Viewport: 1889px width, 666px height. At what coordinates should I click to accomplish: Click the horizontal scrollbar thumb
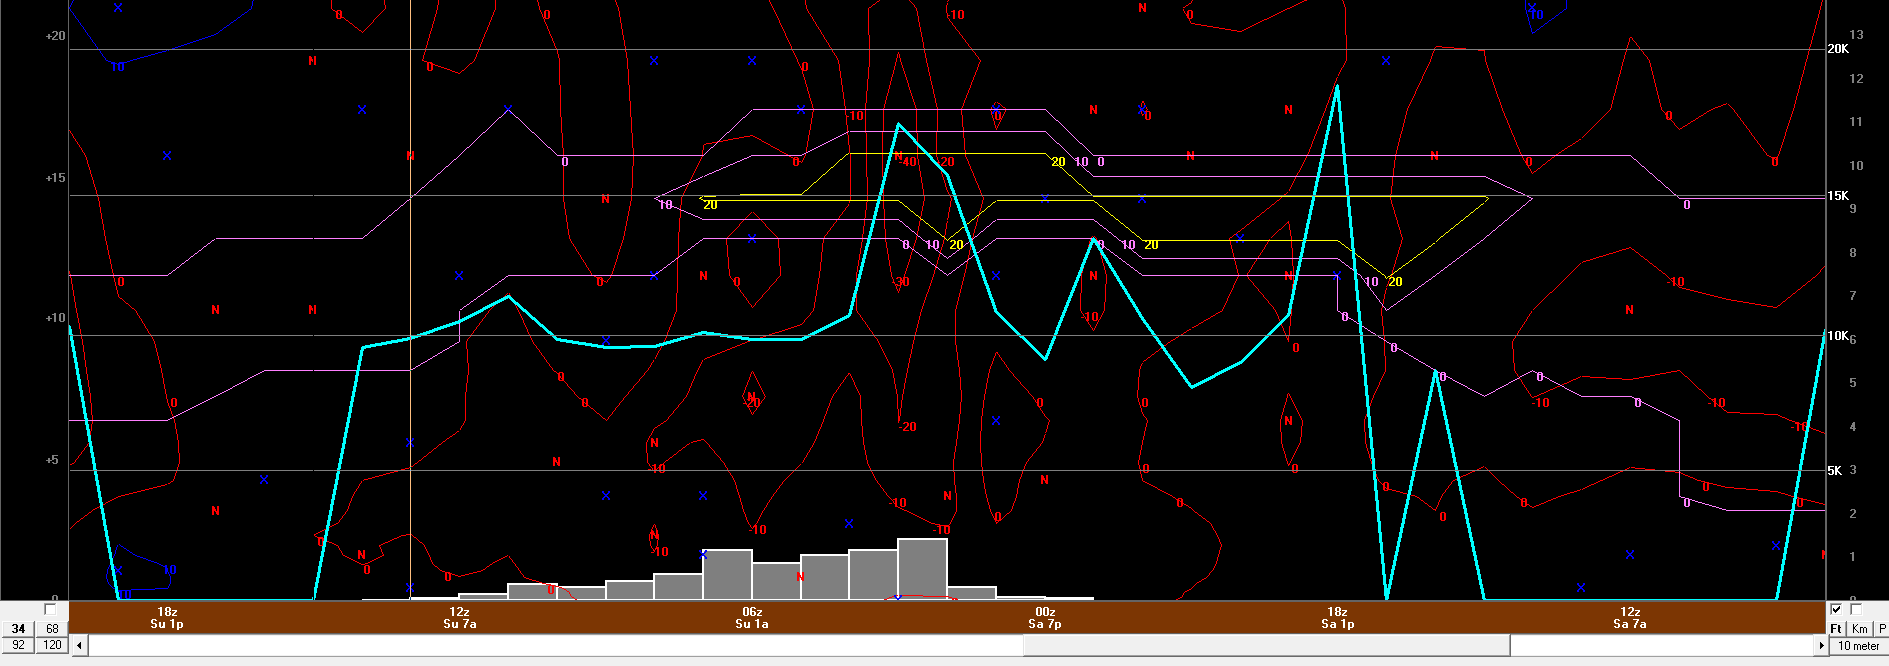click(x=1267, y=646)
